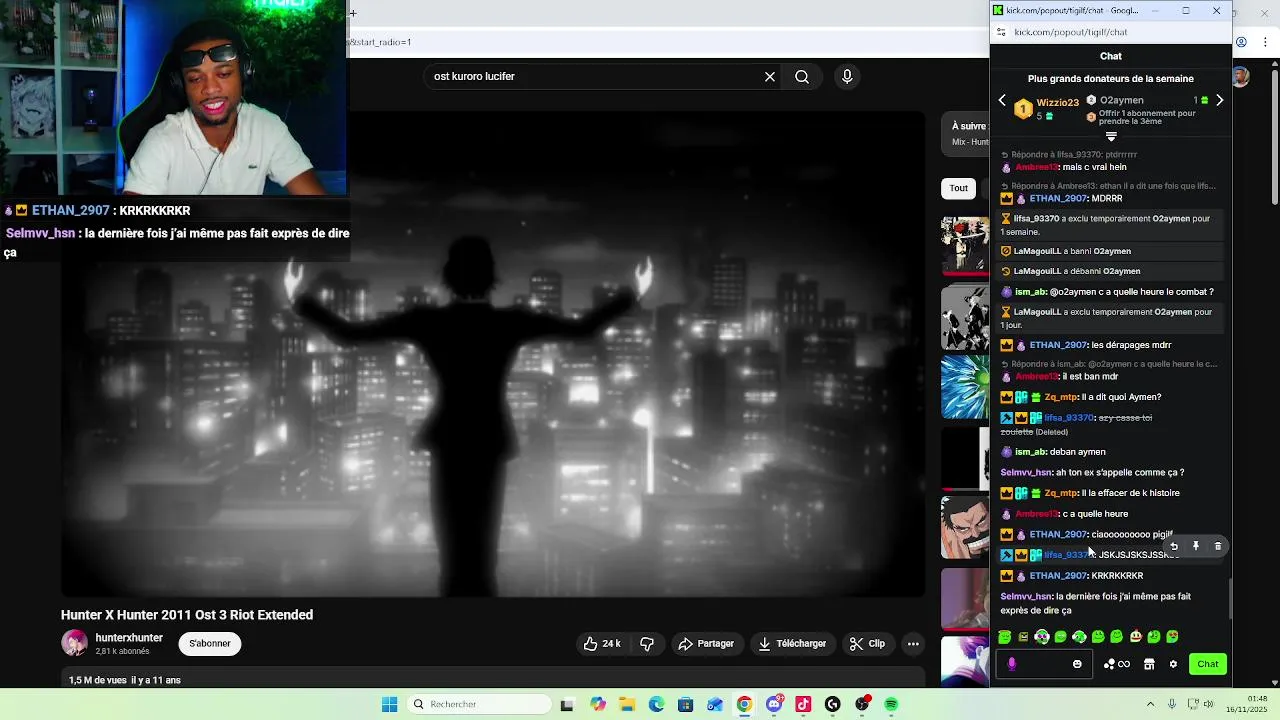Viewport: 1280px width, 720px height.
Task: Go to previous donor with the left arrow
Action: point(1002,101)
